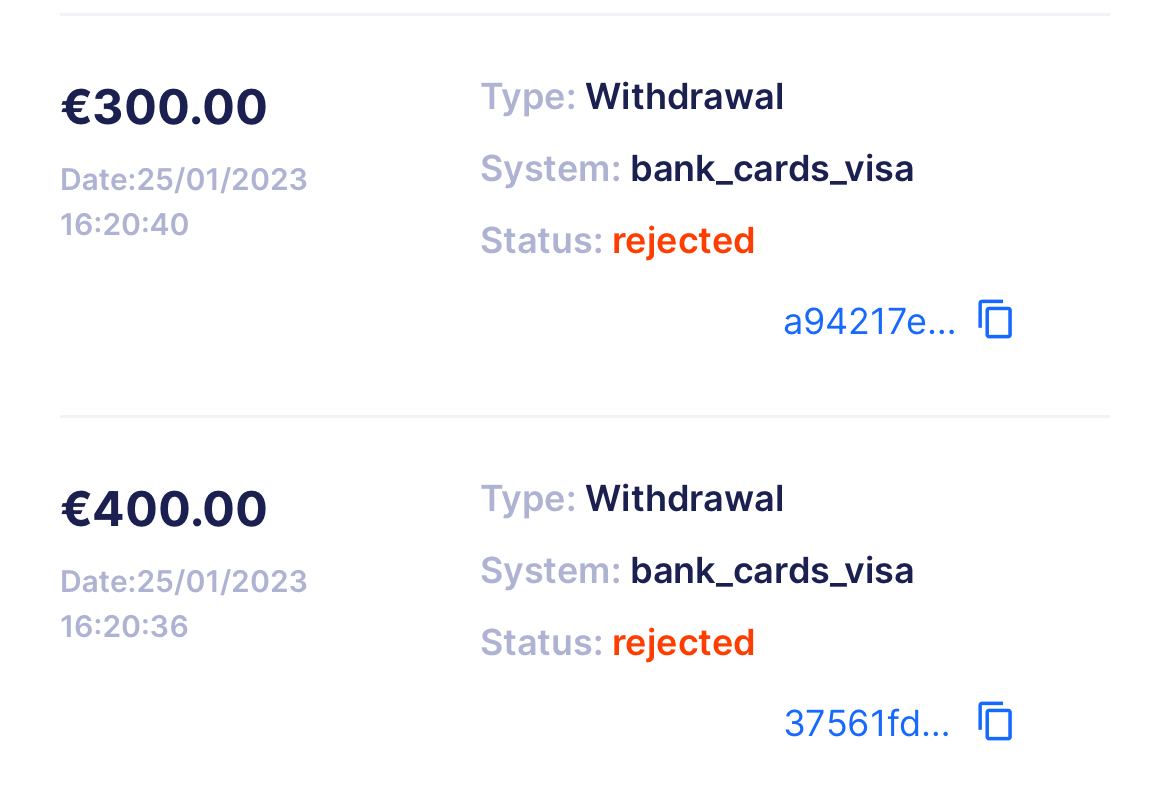
Task: Select the €400.00 amount
Action: [164, 509]
